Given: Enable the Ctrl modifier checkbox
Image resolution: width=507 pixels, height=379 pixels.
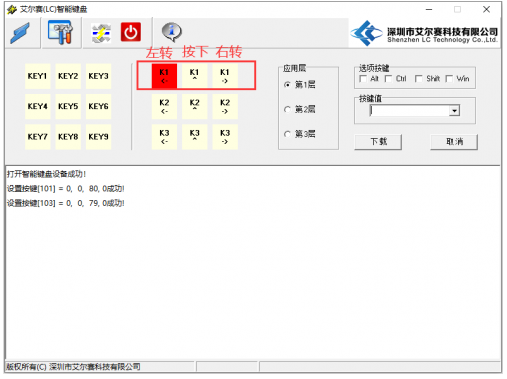Looking at the screenshot, I should [x=388, y=79].
